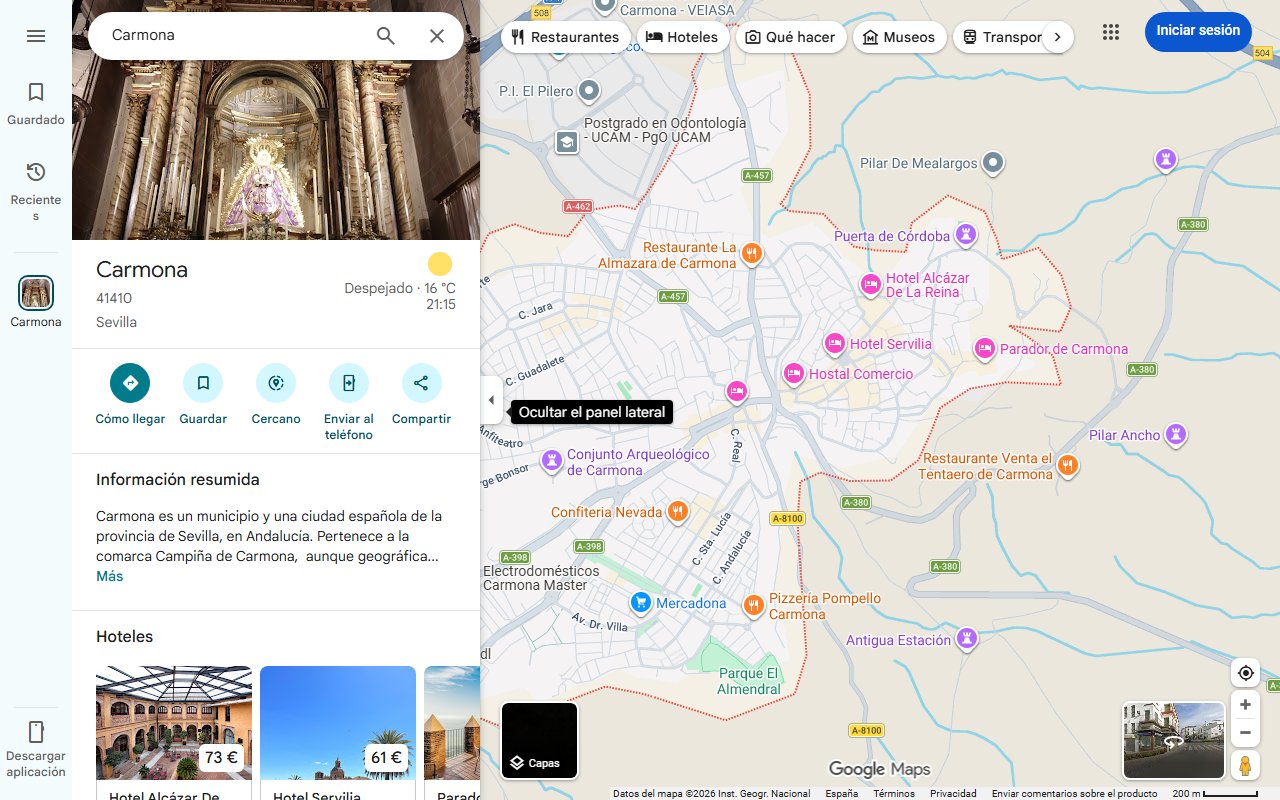
Task: Toggle the Hoteles category filter
Action: (684, 36)
